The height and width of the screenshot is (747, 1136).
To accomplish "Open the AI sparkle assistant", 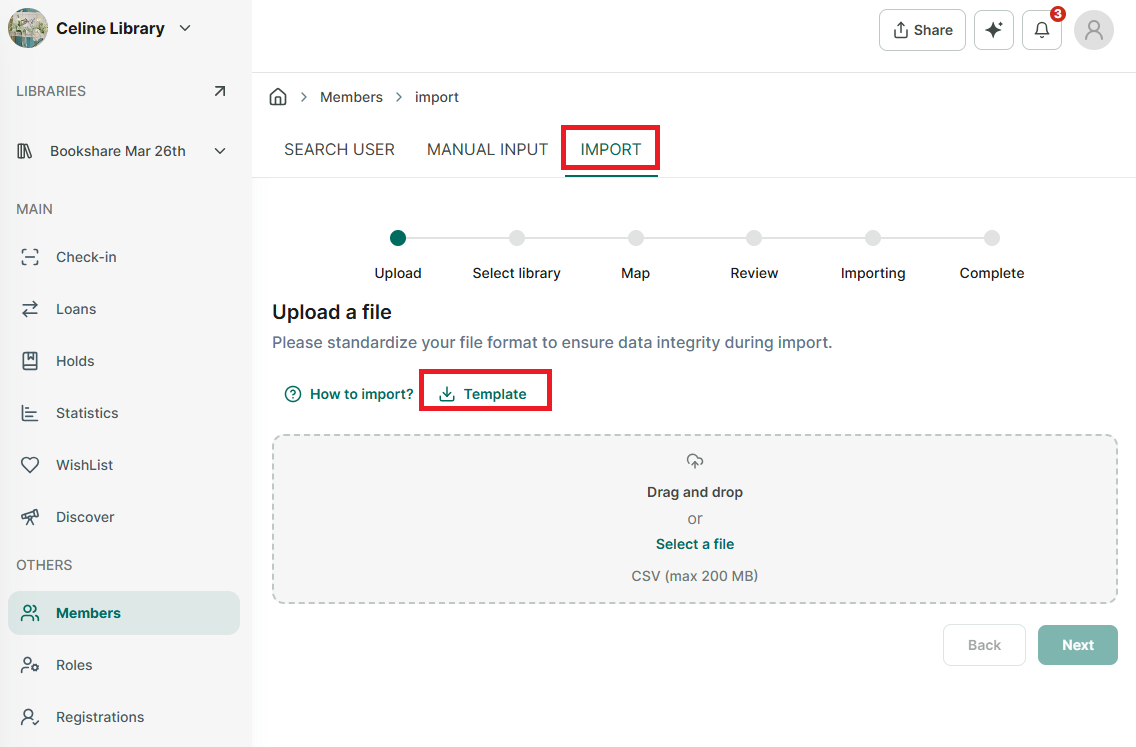I will [993, 30].
